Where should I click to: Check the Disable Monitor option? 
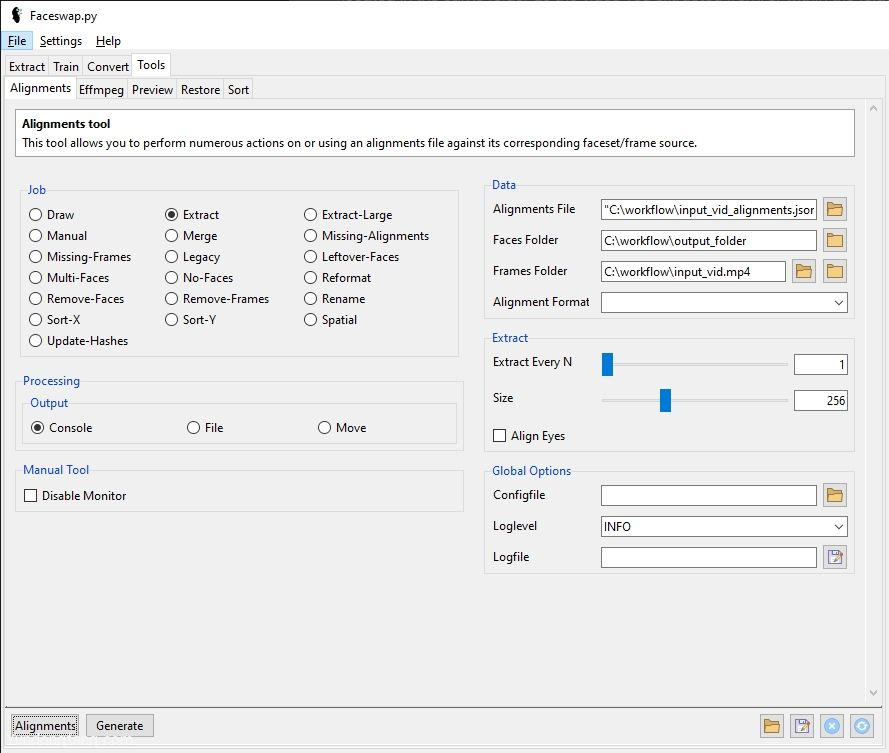(x=31, y=496)
